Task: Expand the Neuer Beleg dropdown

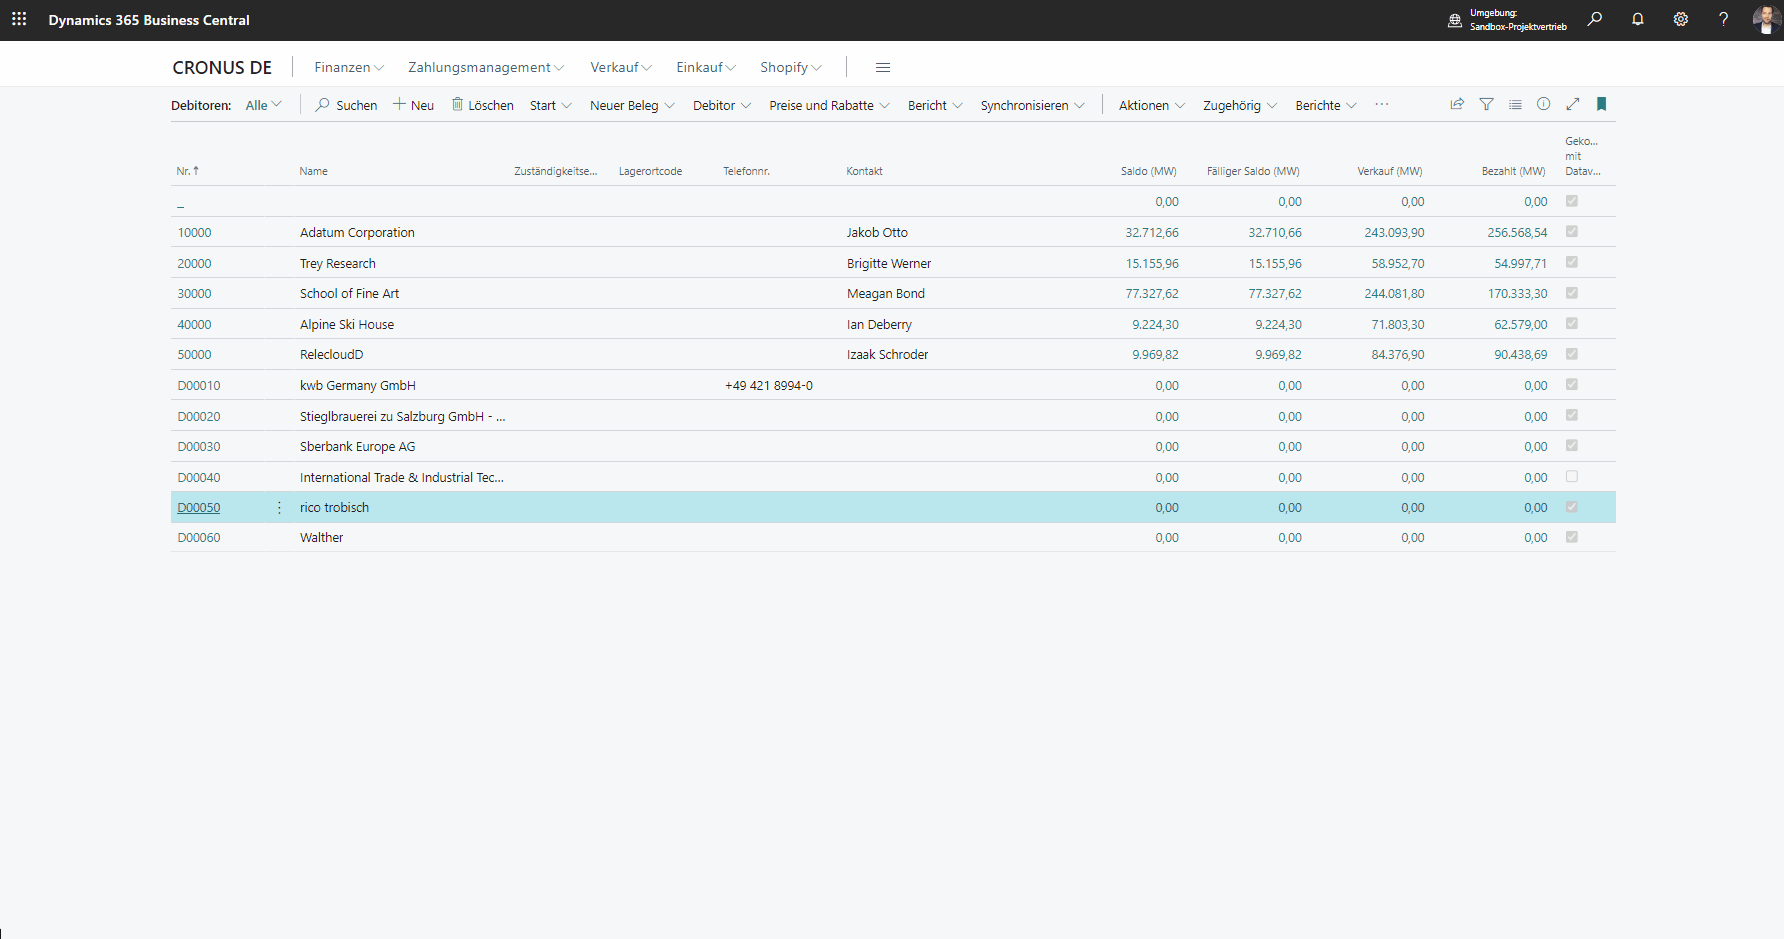Action: [x=632, y=105]
